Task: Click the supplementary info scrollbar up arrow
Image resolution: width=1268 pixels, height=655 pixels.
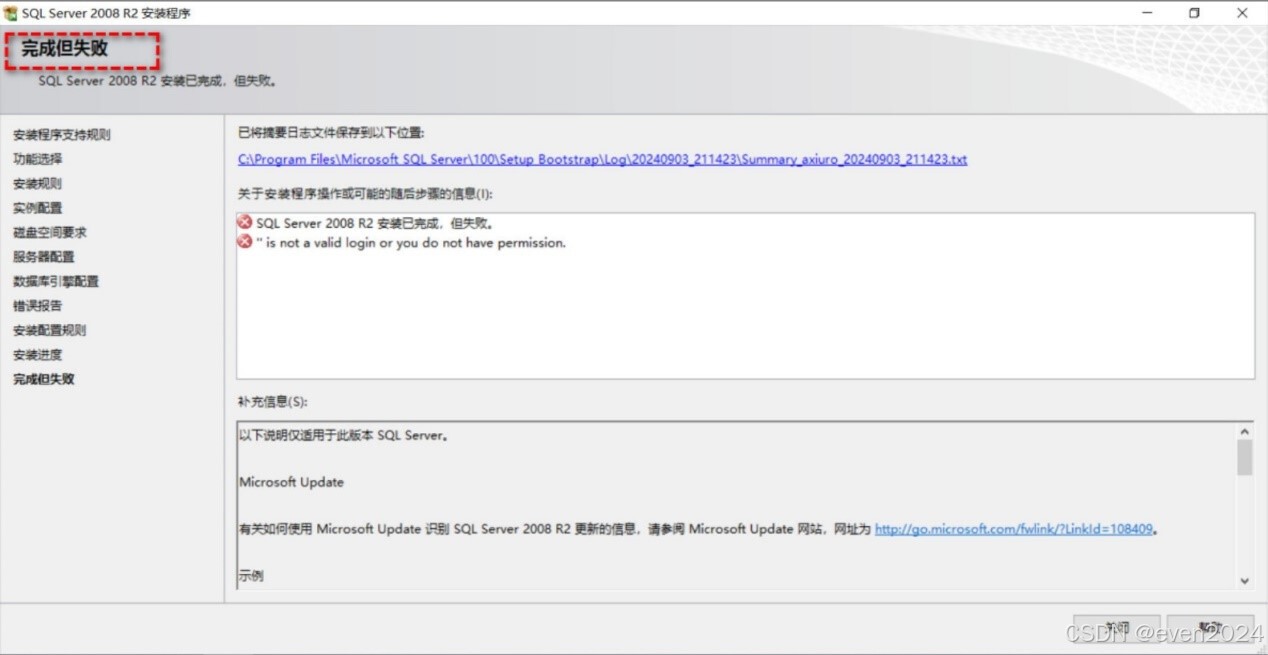Action: tap(1245, 432)
